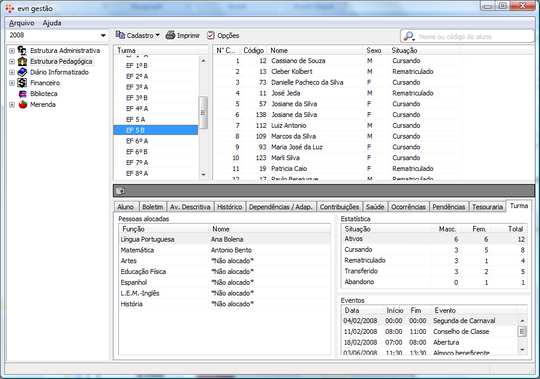Open the Ocorrências tab
This screenshot has height=379, width=540.
(408, 207)
